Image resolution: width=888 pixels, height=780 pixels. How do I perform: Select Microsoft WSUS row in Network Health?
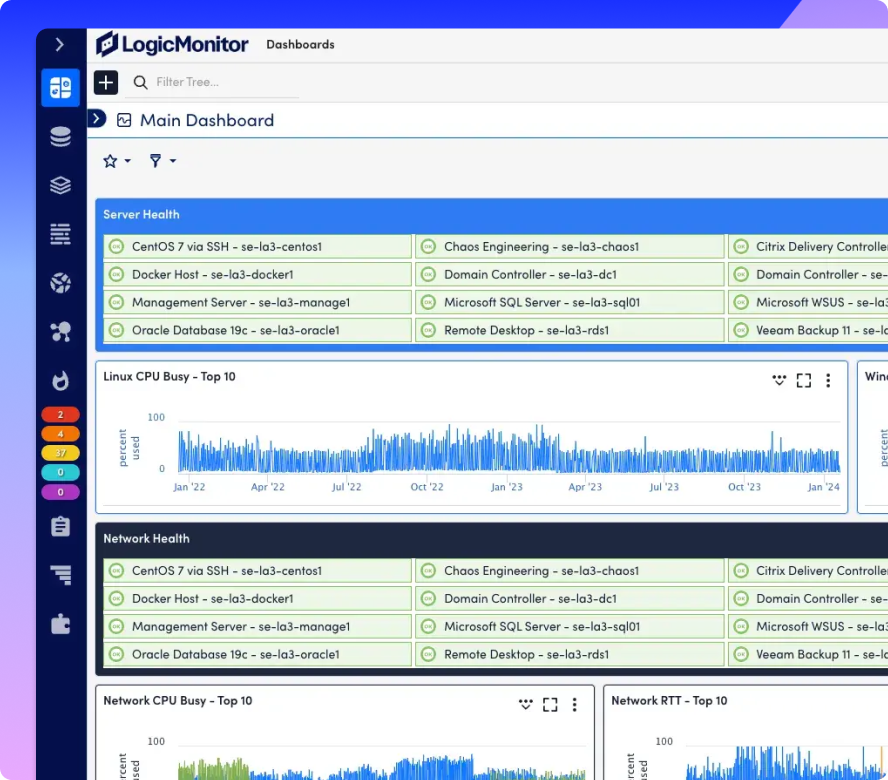808,626
